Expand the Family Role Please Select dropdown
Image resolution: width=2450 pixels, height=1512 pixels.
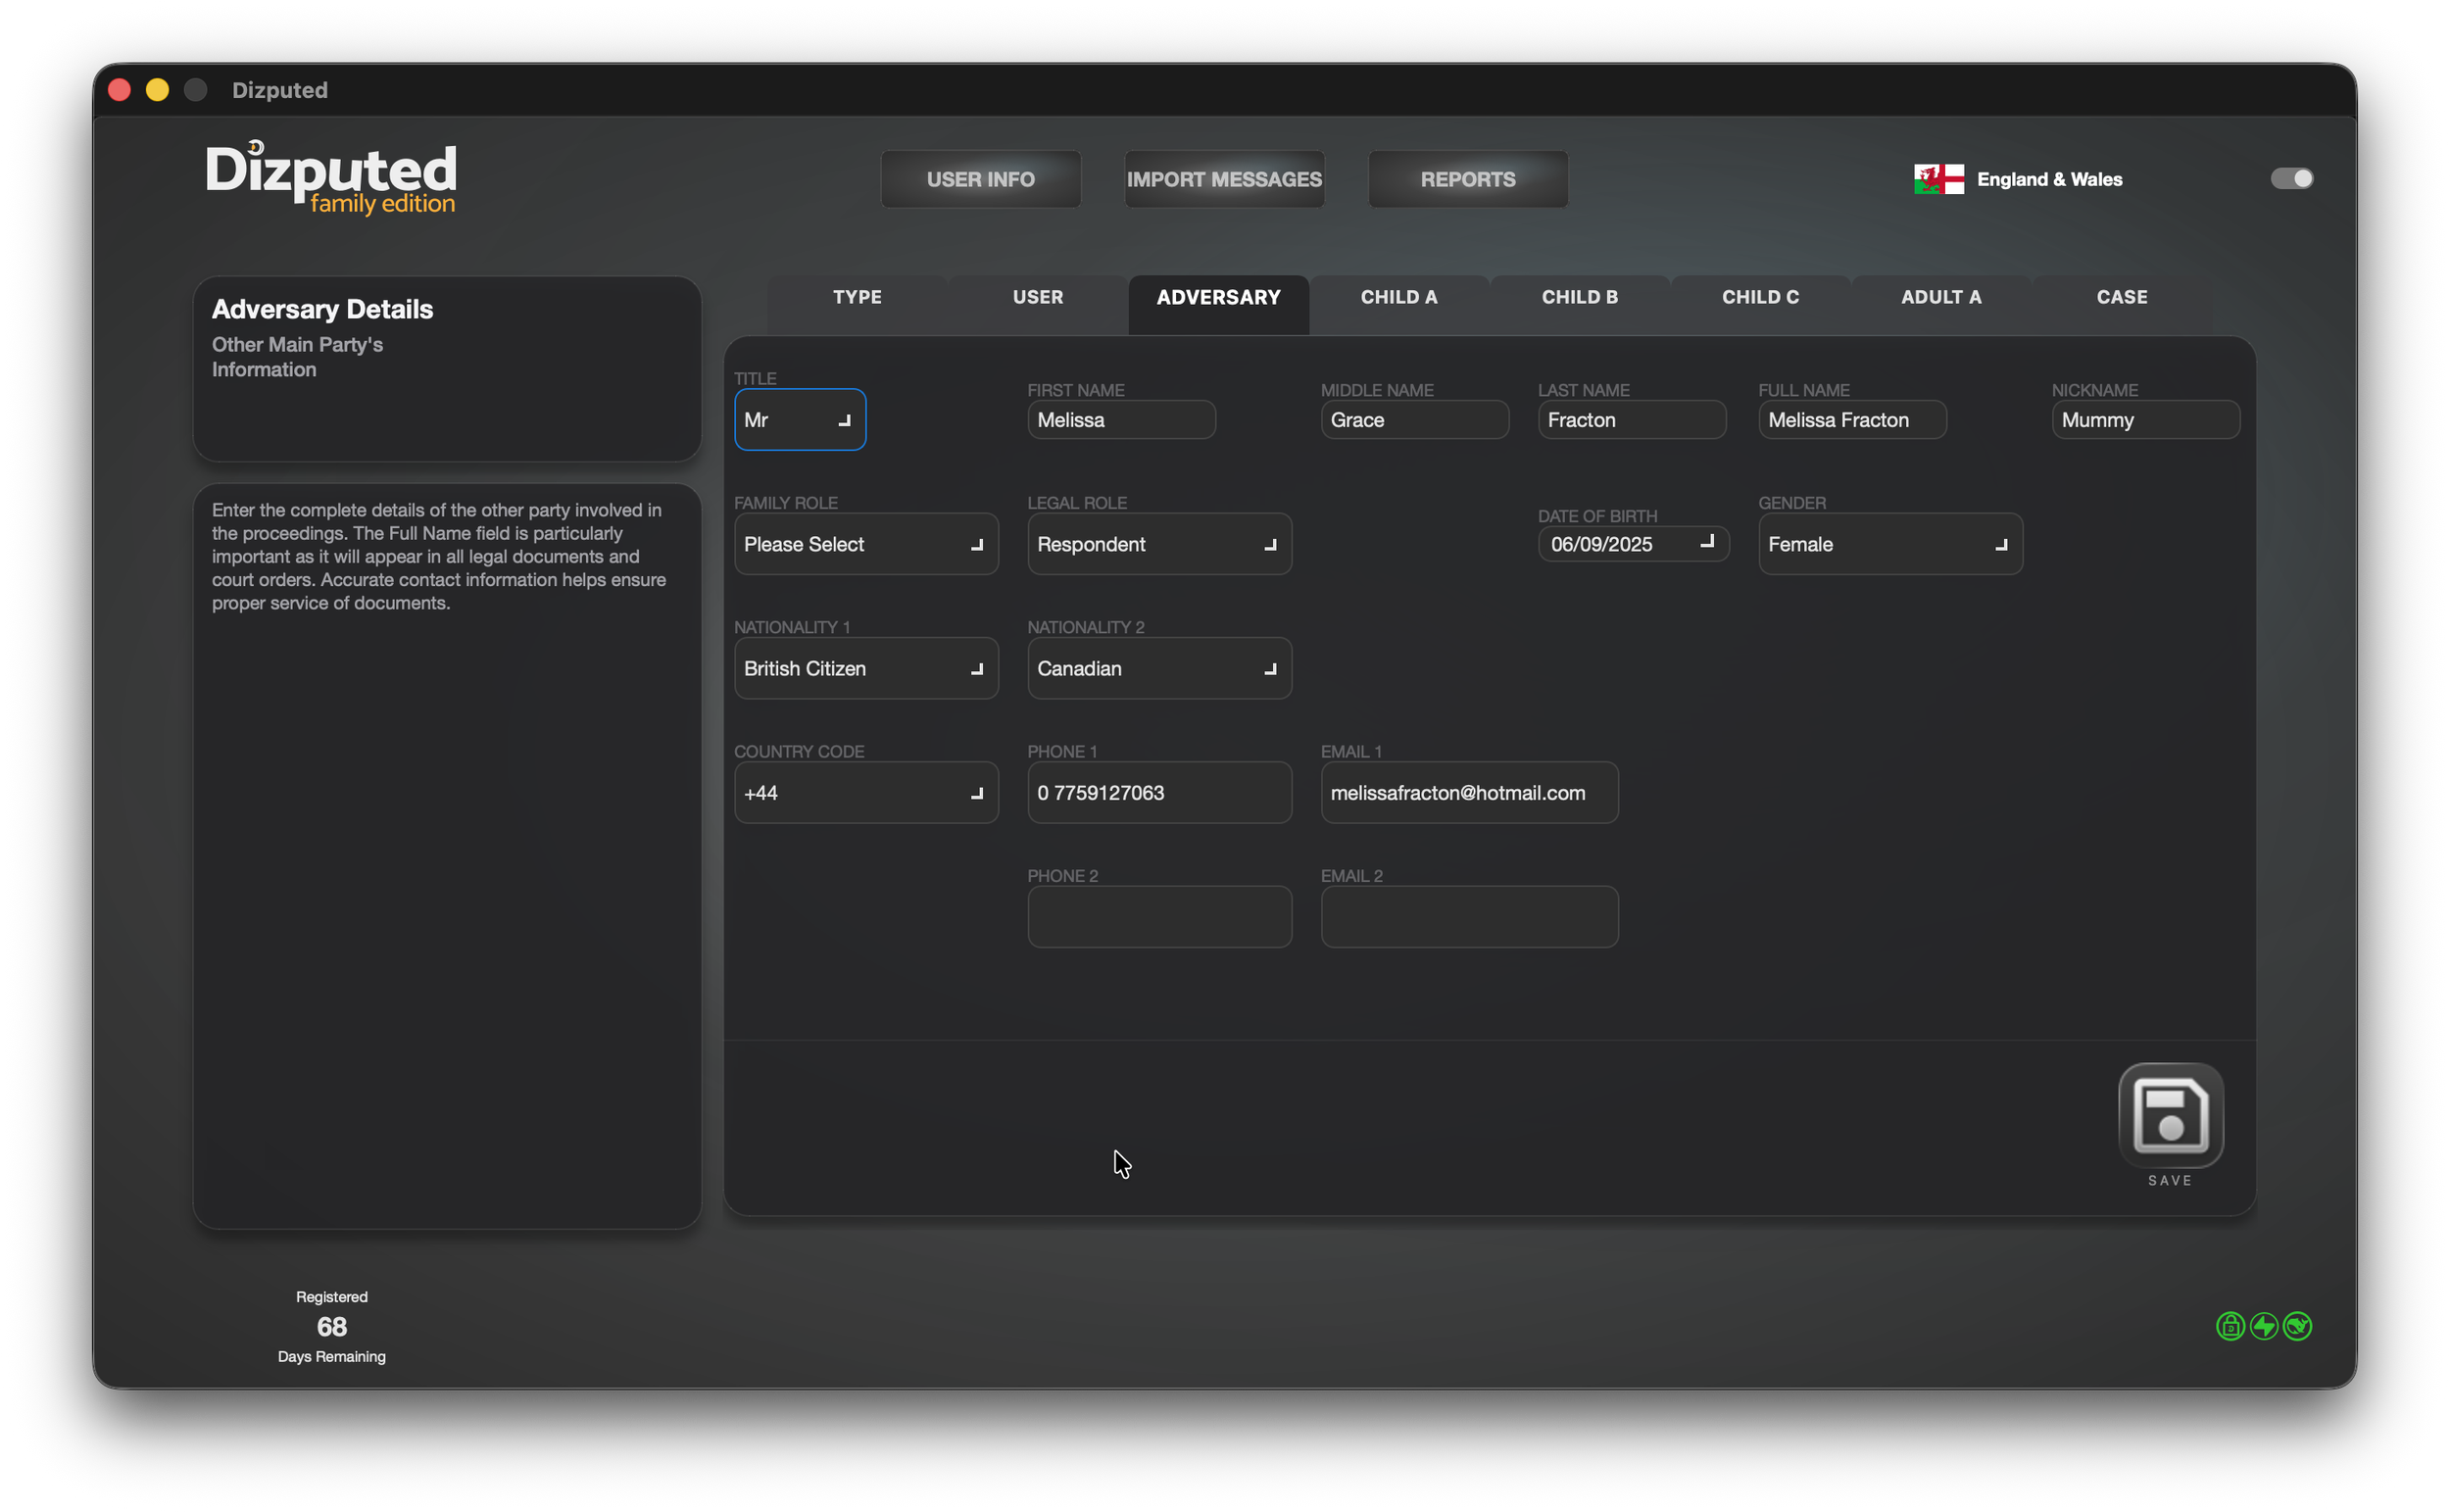pos(865,544)
